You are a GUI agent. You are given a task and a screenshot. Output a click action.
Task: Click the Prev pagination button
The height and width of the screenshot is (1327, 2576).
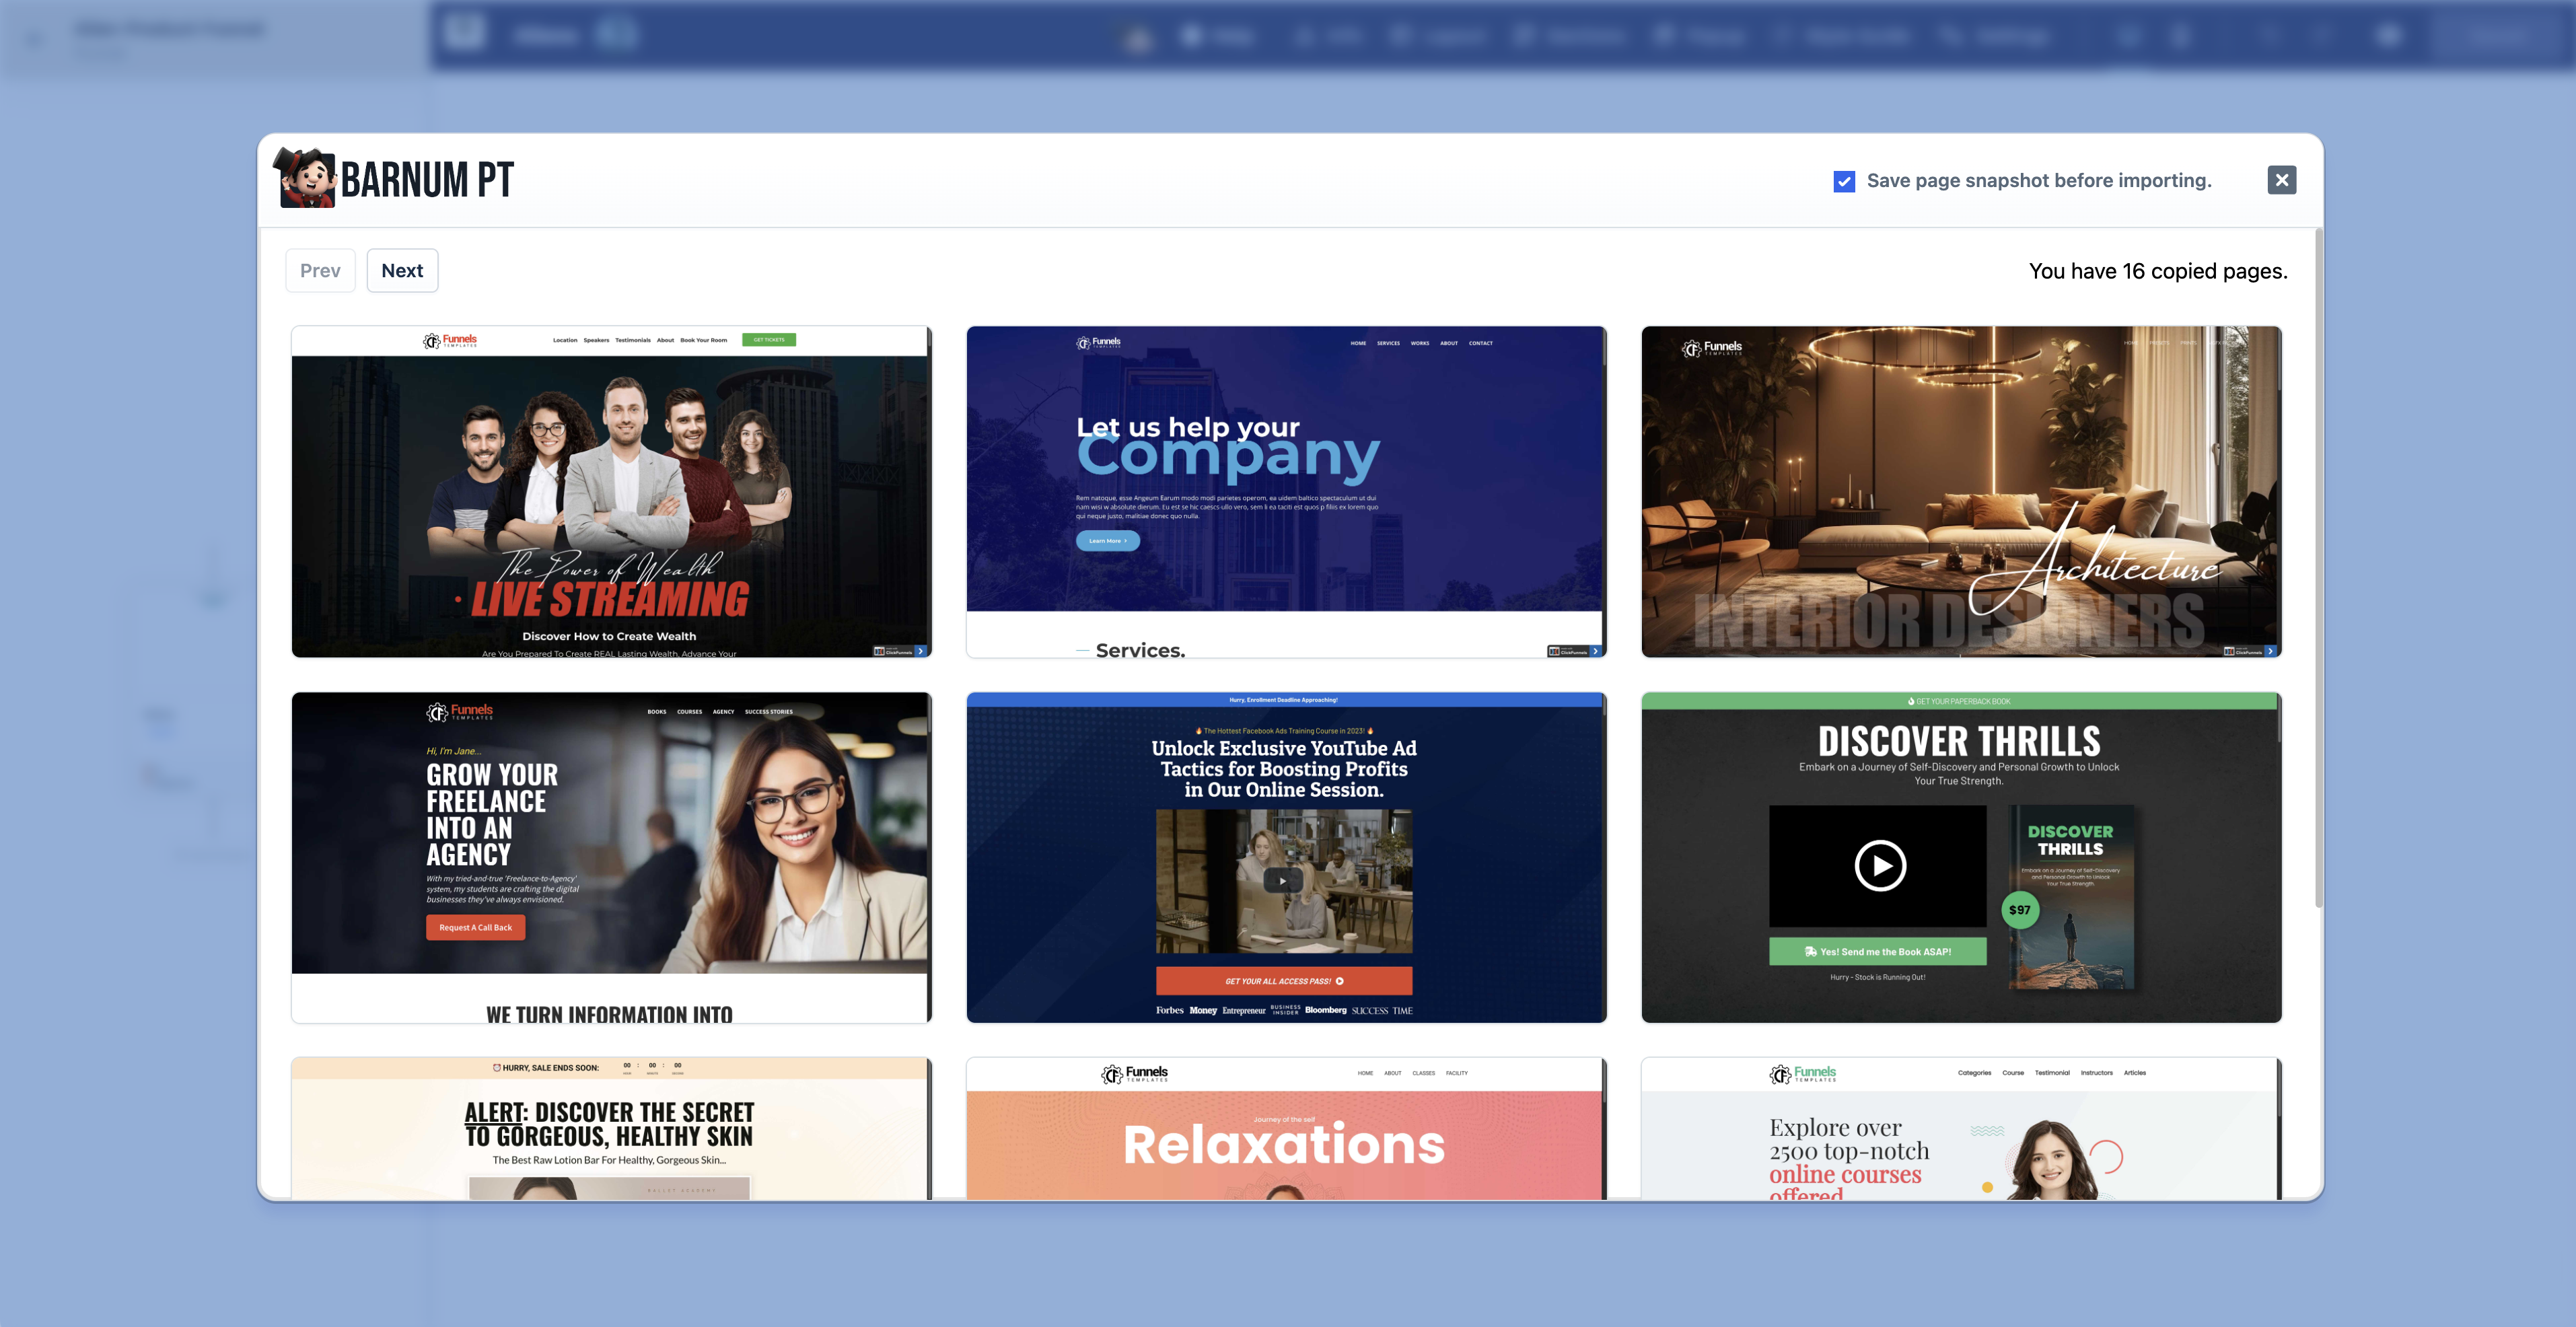coord(320,271)
